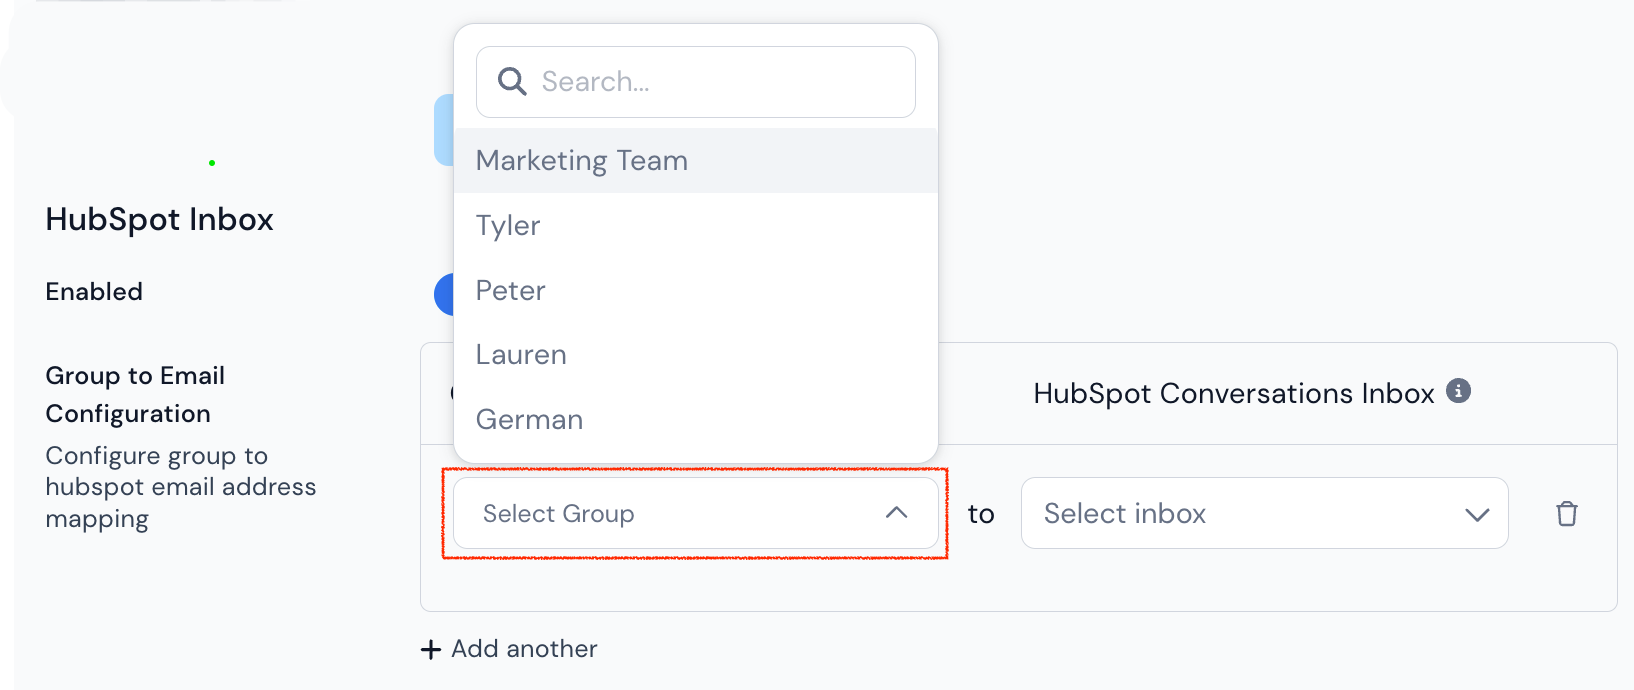Click the magnifier icon in the search box
This screenshot has height=690, width=1634.
tap(512, 82)
